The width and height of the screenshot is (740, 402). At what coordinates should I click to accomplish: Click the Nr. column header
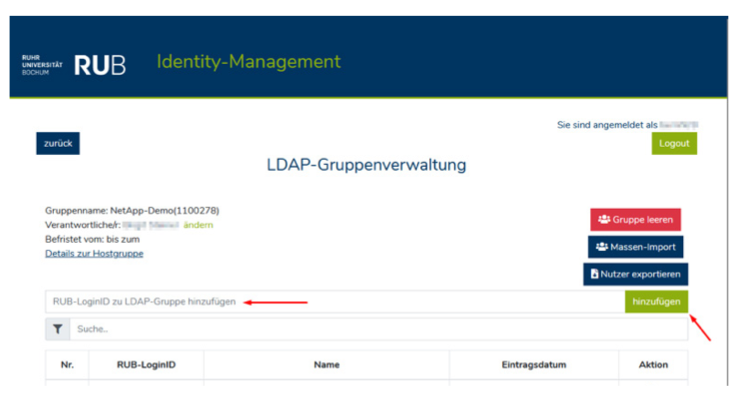pos(67,365)
